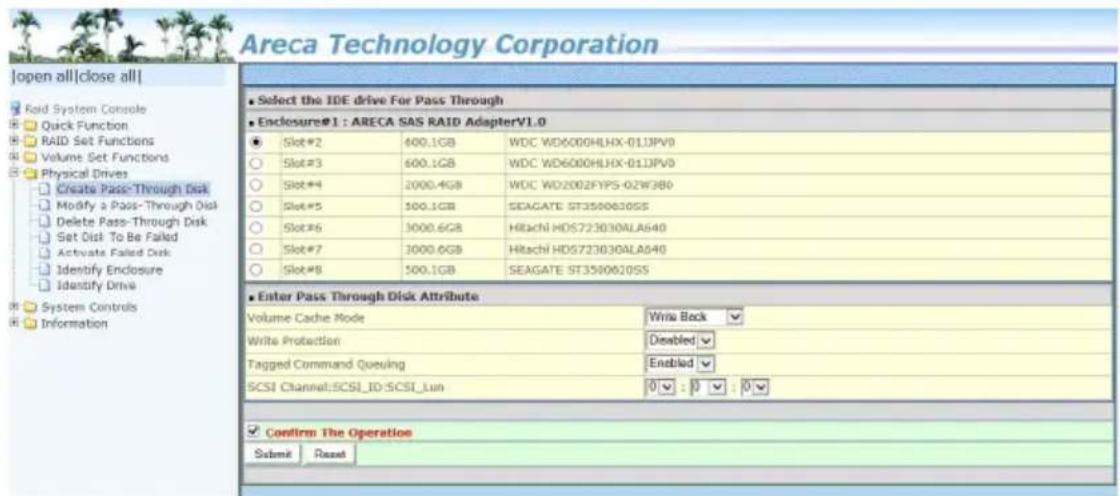Open Activate Failed Disk page
The image size is (1120, 496).
click(x=113, y=253)
